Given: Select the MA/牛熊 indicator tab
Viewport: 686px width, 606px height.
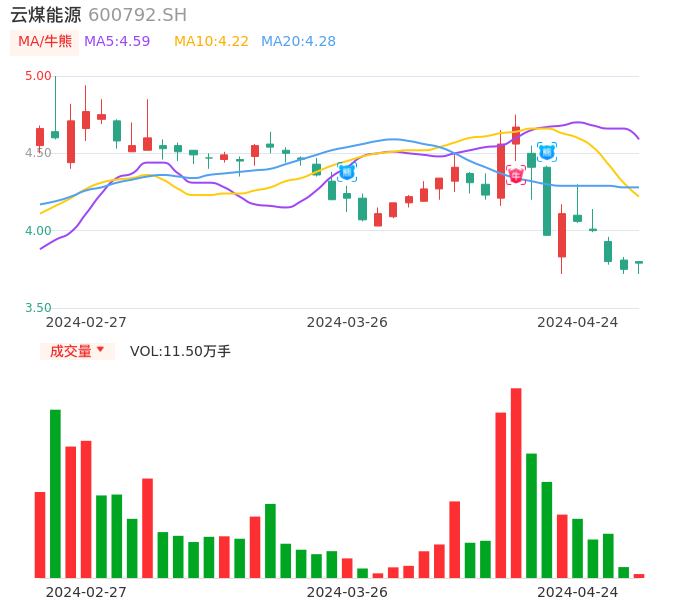Looking at the screenshot, I should click(45, 42).
